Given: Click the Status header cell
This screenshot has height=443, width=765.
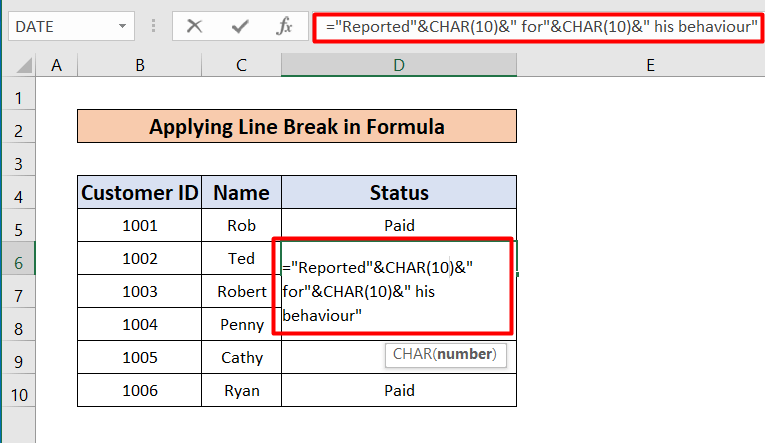Looking at the screenshot, I should [x=399, y=193].
